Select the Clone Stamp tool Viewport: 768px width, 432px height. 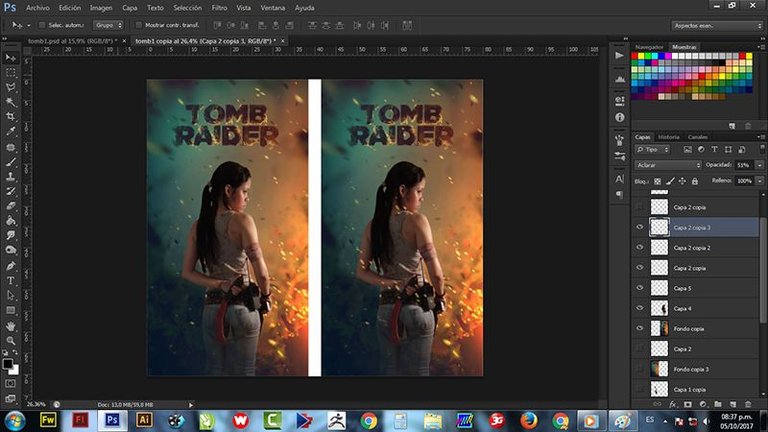click(x=10, y=177)
